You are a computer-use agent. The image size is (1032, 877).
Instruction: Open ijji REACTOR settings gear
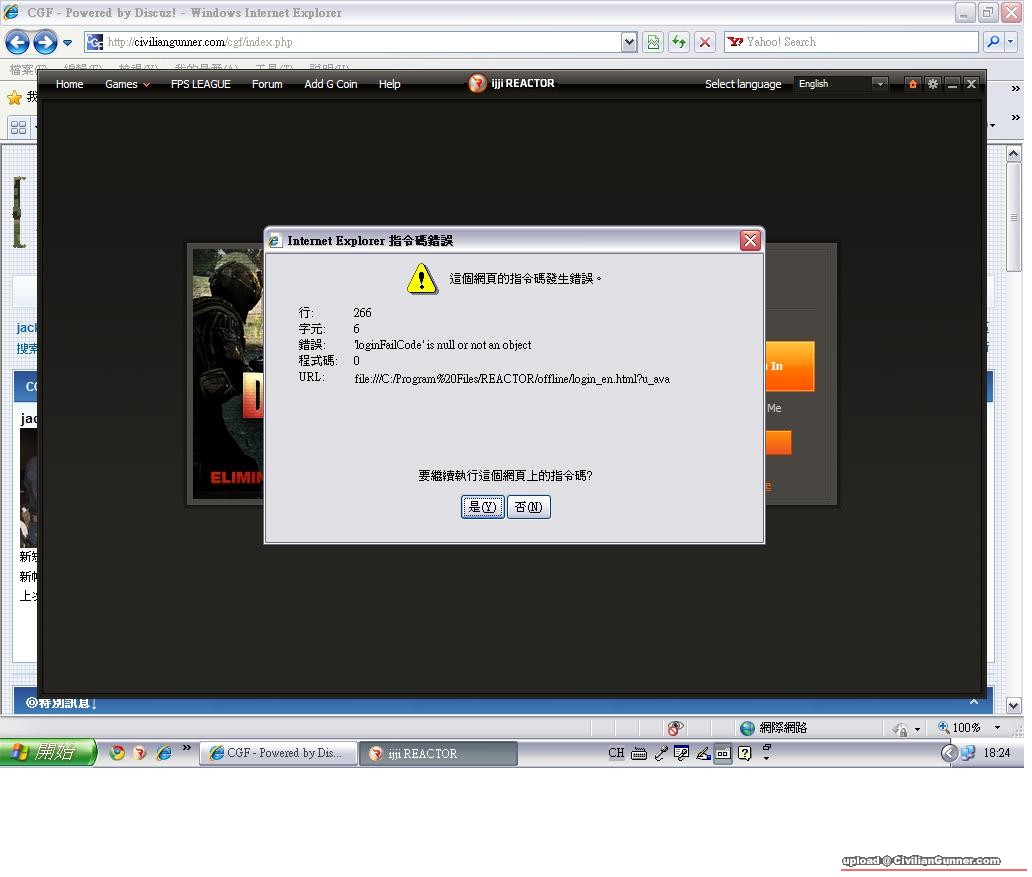[932, 84]
